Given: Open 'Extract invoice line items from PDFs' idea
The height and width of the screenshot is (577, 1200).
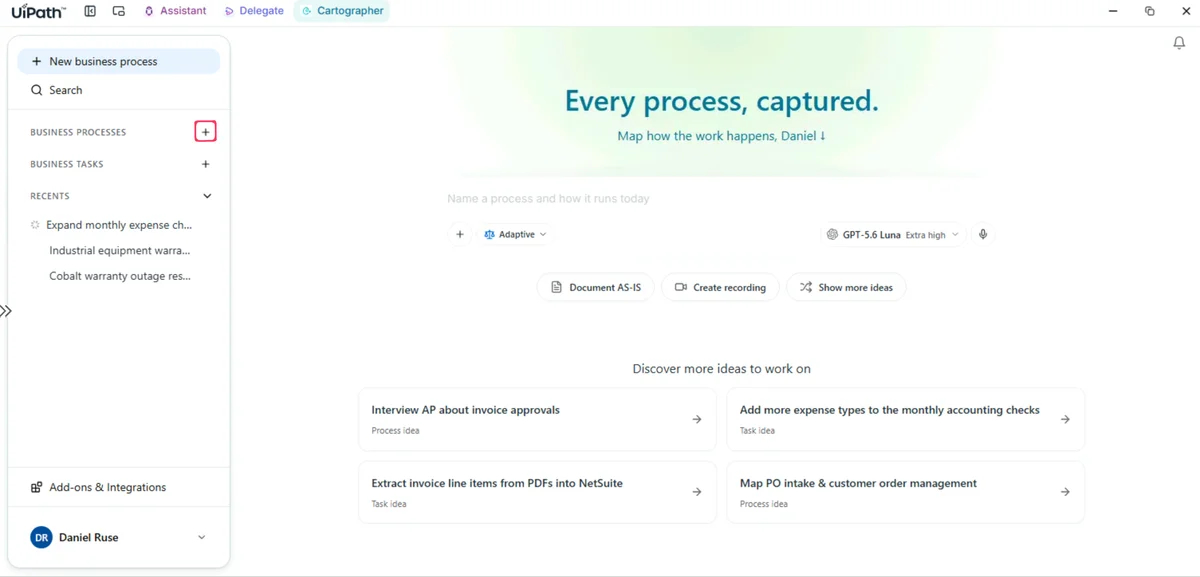Looking at the screenshot, I should point(537,492).
